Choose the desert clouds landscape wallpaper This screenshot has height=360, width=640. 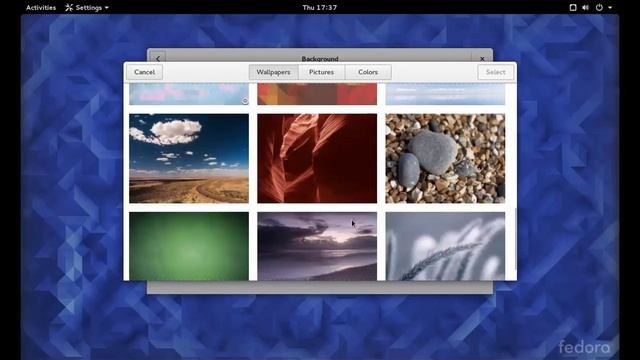[x=189, y=158]
